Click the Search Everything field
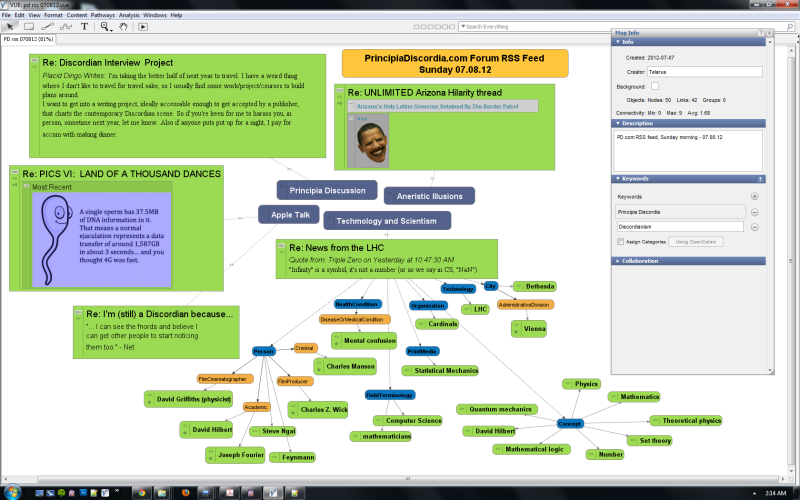800x500 pixels. pos(625,27)
